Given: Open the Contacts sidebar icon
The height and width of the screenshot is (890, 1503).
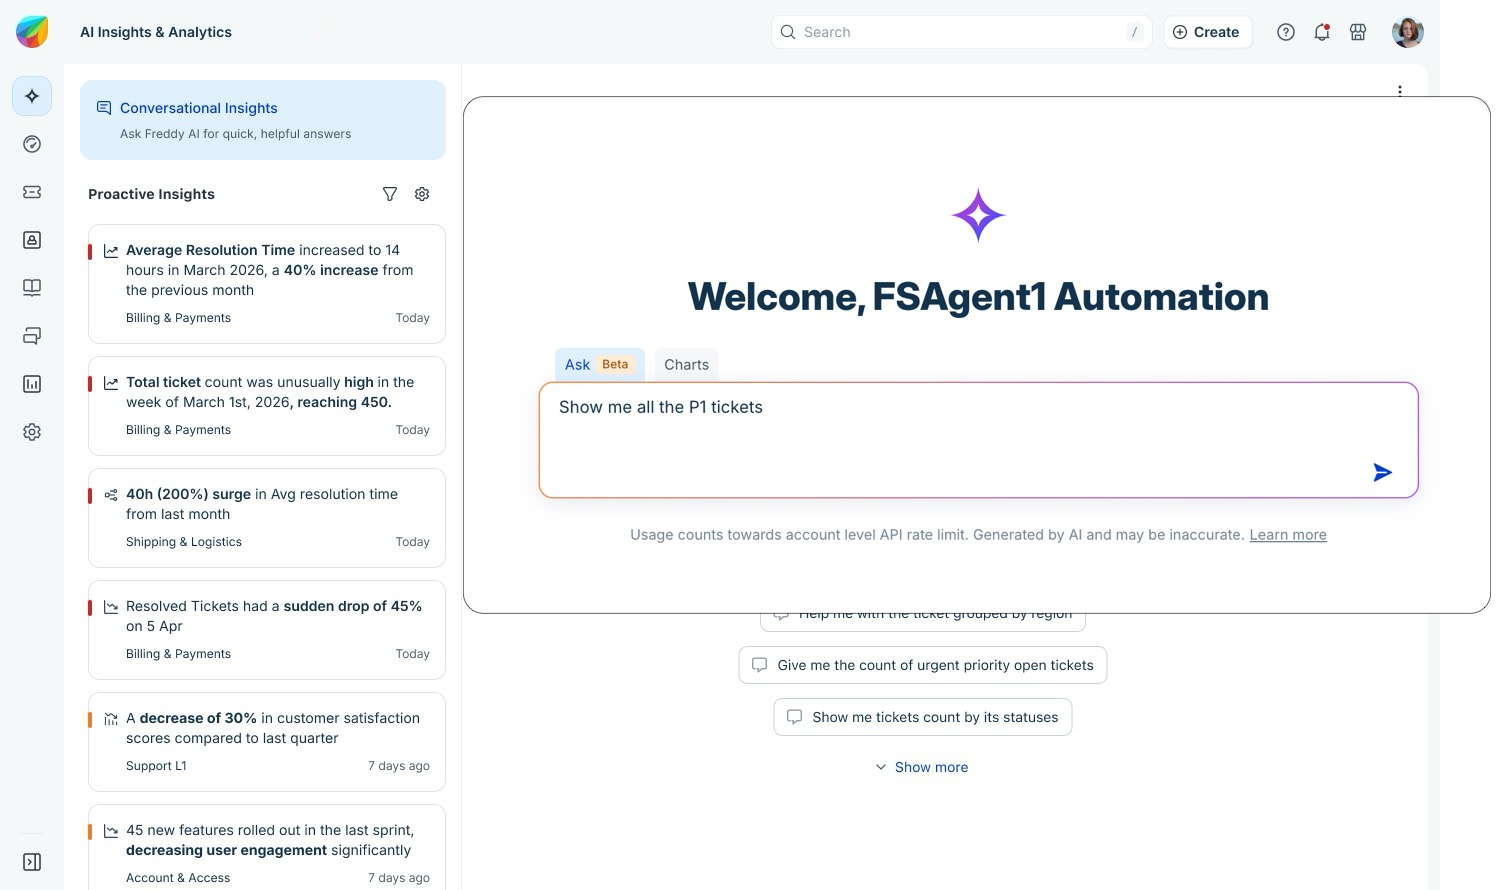Looking at the screenshot, I should pyautogui.click(x=32, y=240).
